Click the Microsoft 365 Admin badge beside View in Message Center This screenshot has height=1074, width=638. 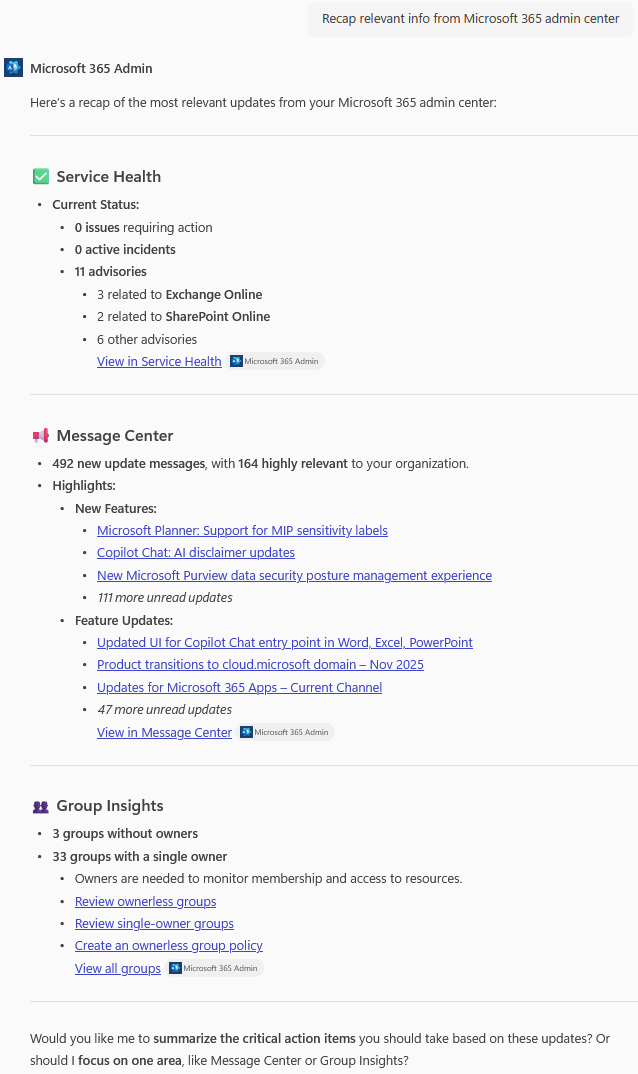(x=285, y=731)
